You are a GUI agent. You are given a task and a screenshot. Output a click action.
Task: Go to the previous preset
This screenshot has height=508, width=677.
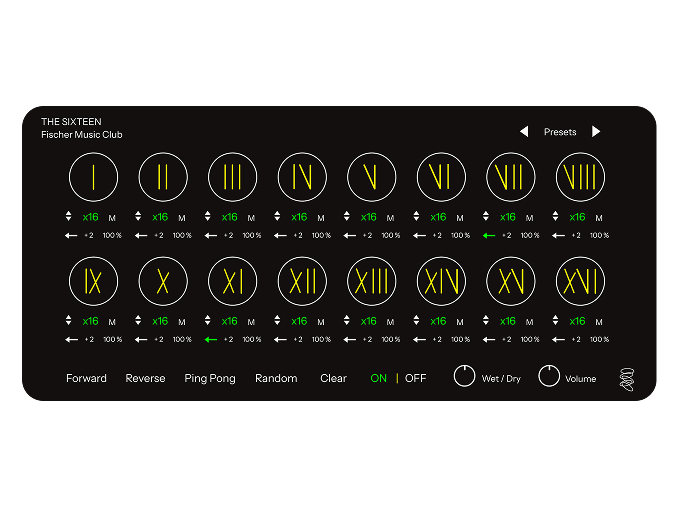click(x=524, y=131)
